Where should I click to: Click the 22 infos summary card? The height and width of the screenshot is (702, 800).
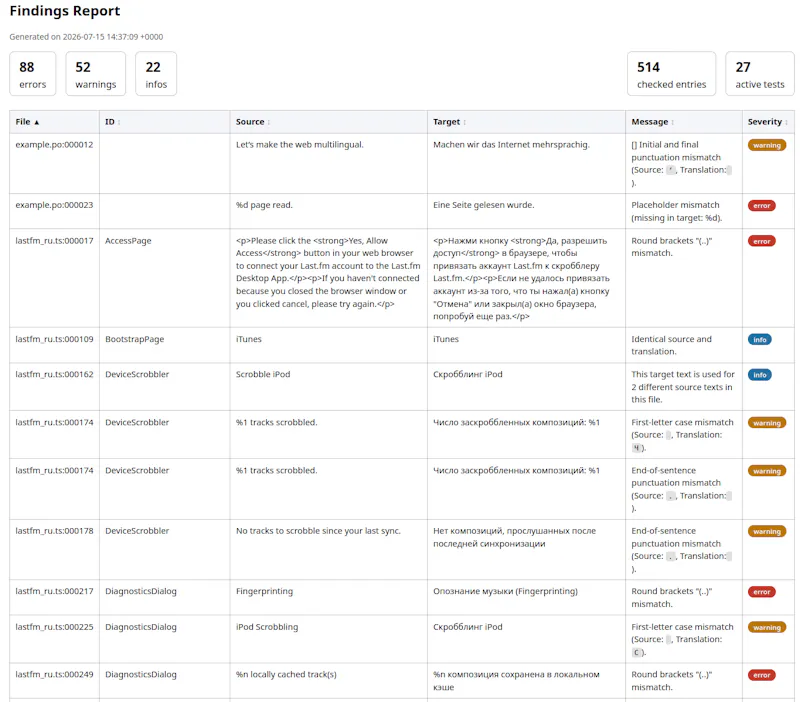[x=156, y=73]
